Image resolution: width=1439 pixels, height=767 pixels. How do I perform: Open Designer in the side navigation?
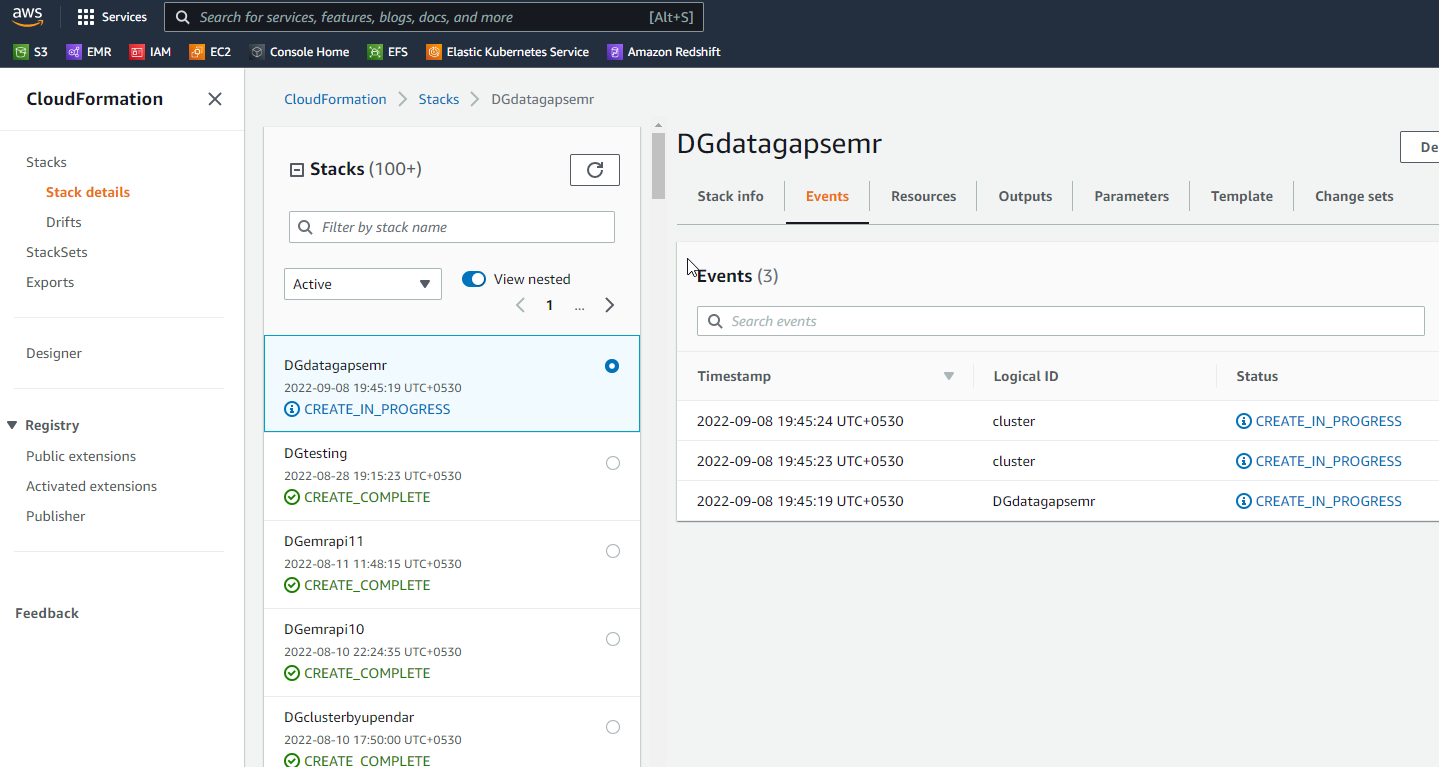pyautogui.click(x=54, y=353)
